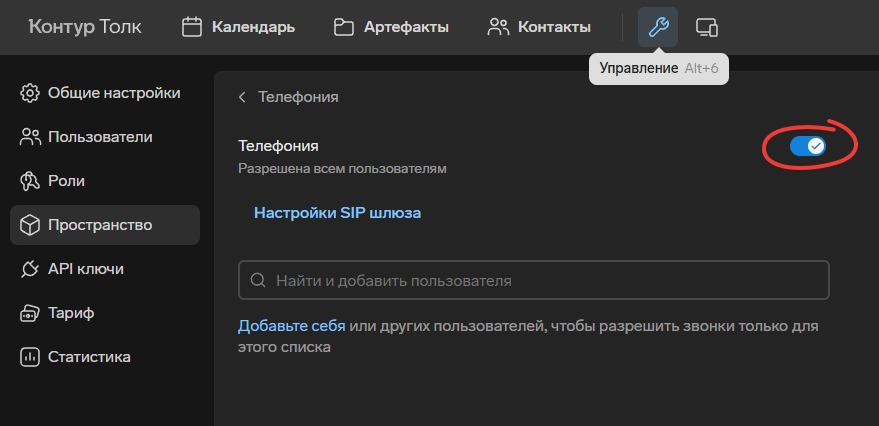Click the devices monitor icon in header

click(x=707, y=27)
